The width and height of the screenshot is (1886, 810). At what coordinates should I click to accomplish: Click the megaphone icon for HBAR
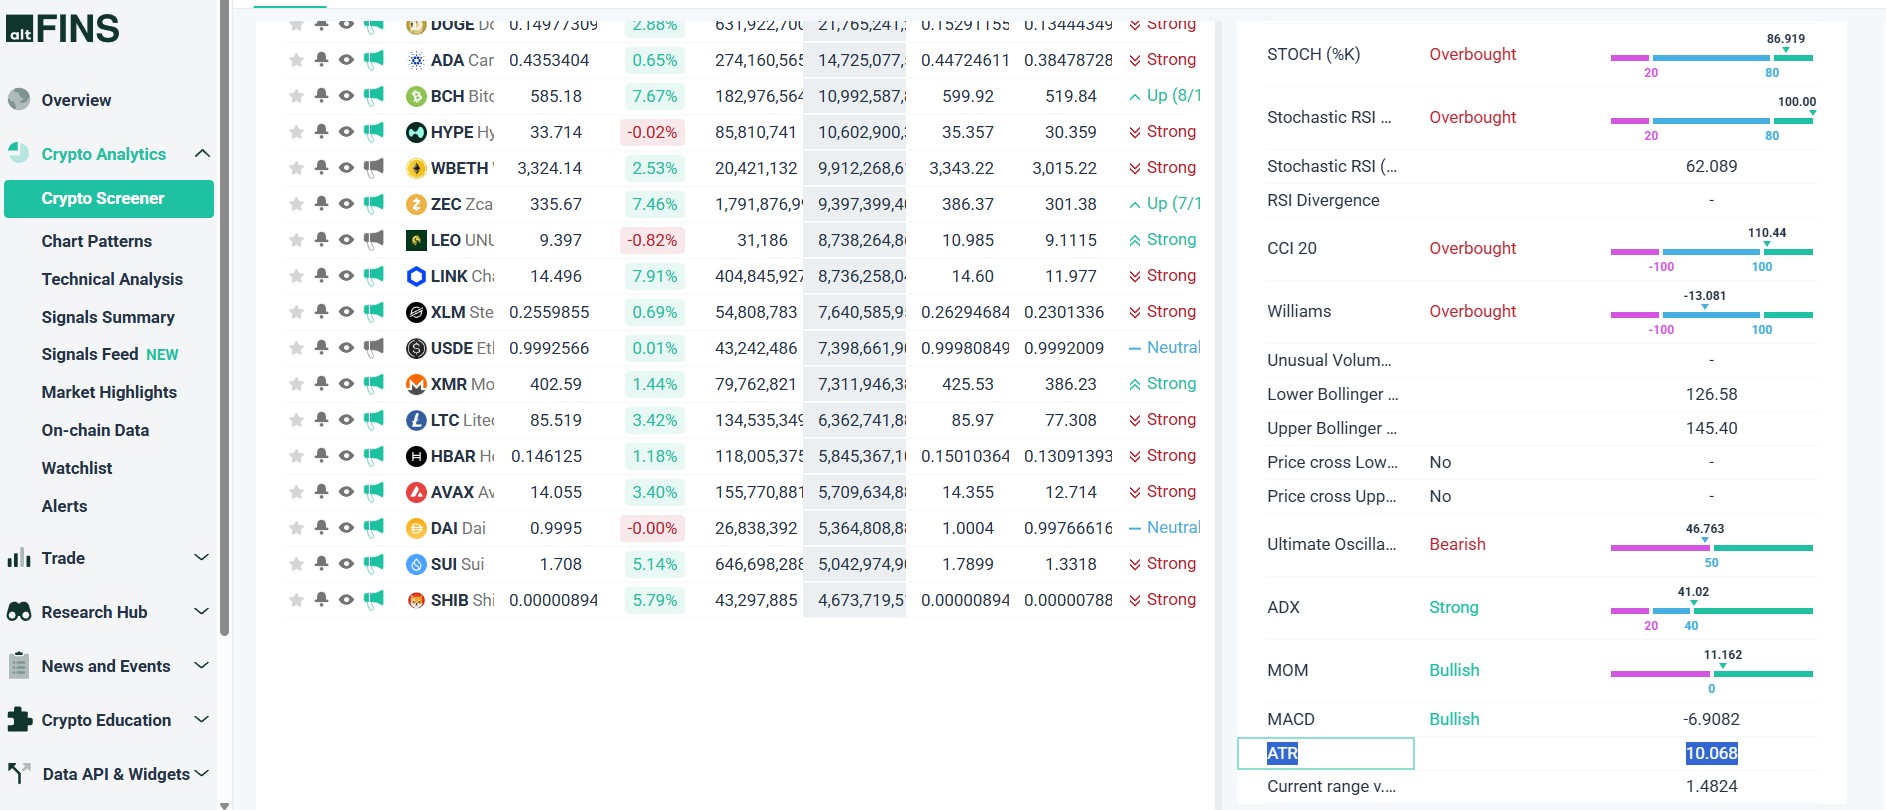click(x=373, y=455)
